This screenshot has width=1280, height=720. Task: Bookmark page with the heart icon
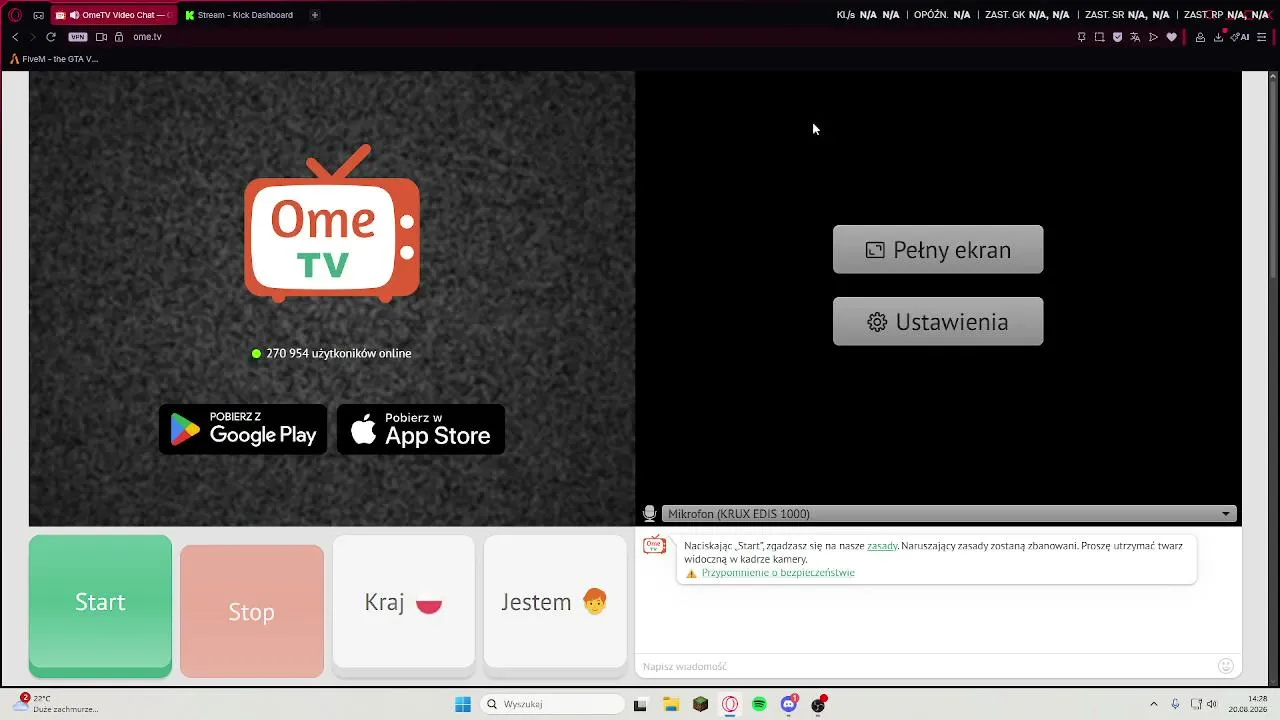pos(1171,37)
